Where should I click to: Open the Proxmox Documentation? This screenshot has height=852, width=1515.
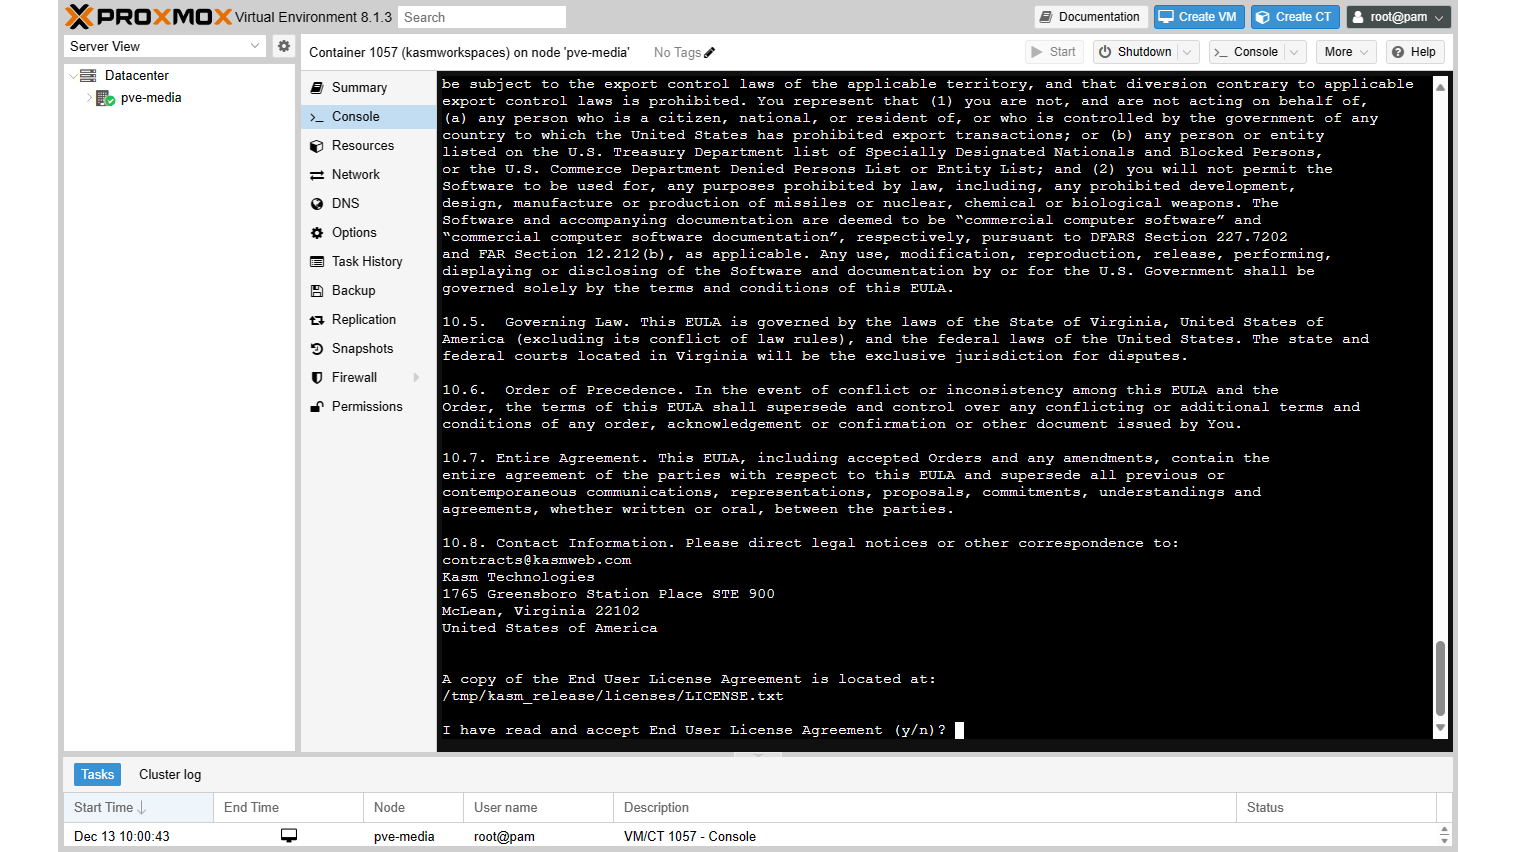[1090, 16]
